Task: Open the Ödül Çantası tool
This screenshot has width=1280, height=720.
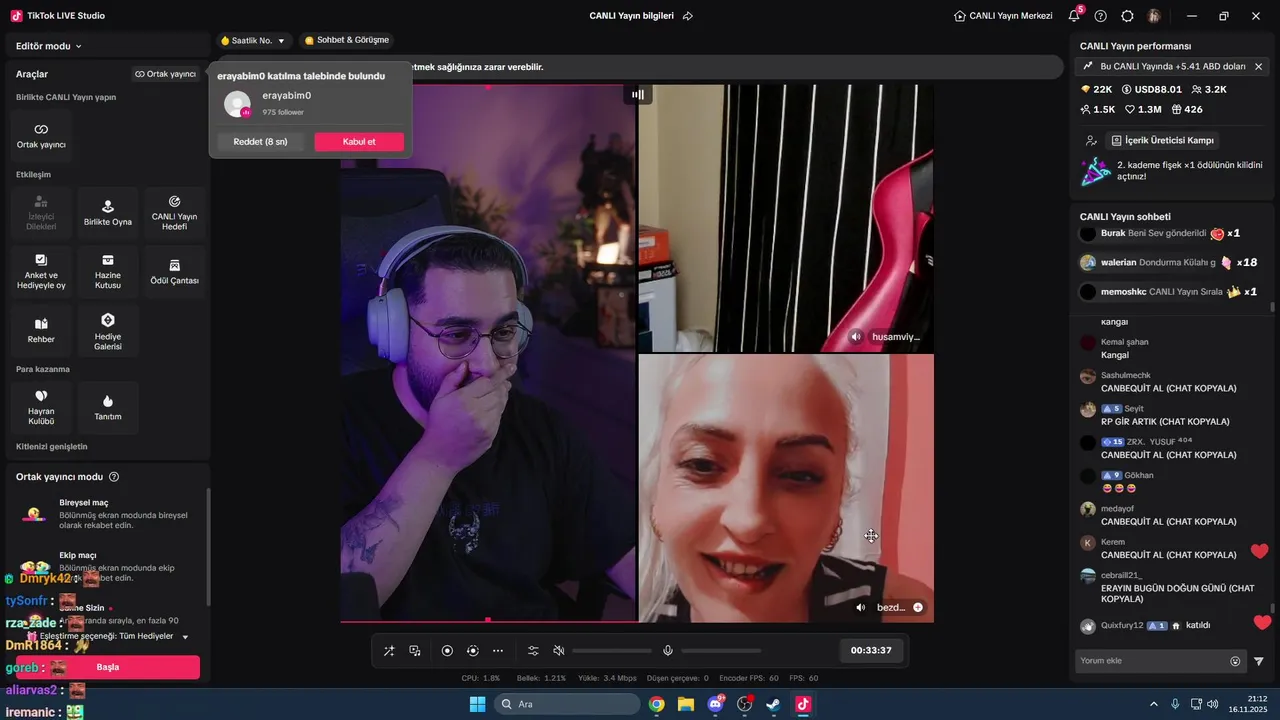Action: click(x=174, y=271)
